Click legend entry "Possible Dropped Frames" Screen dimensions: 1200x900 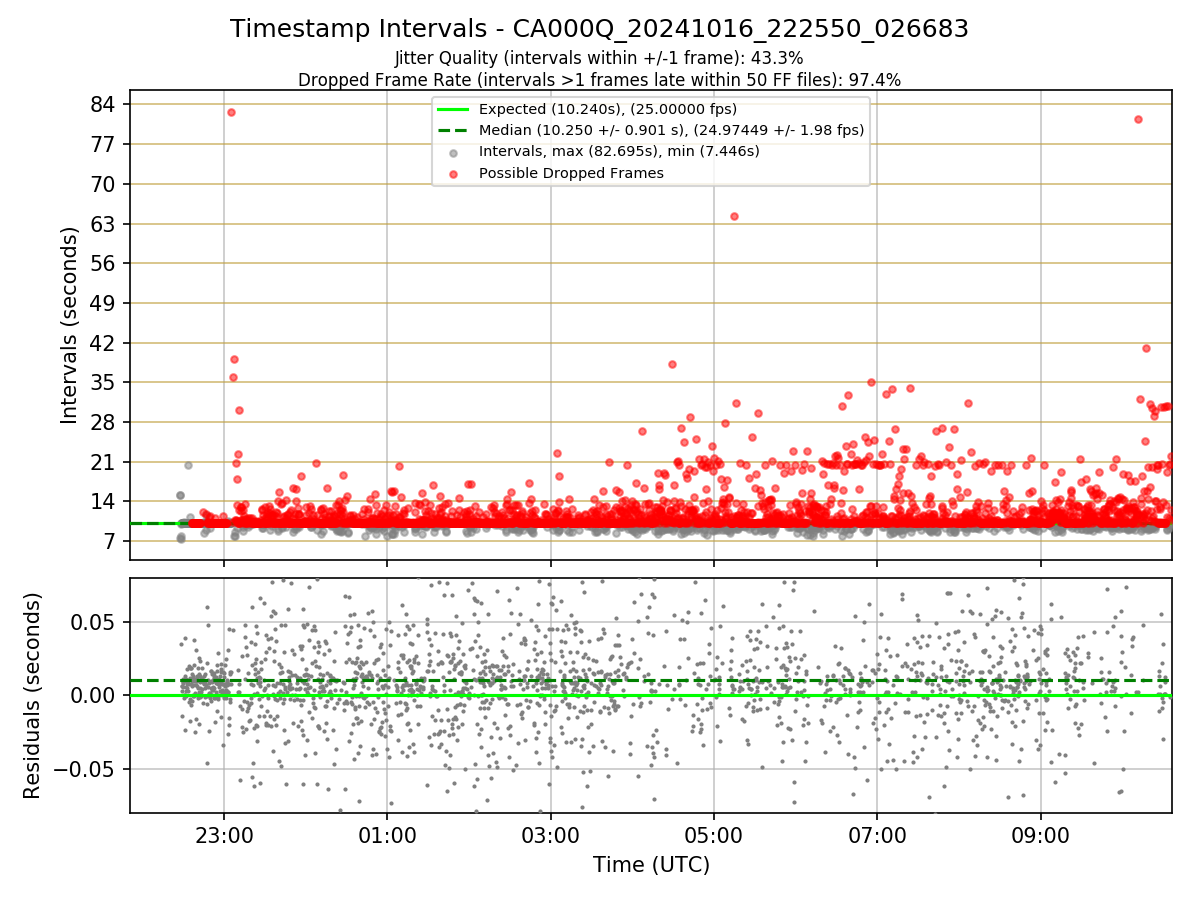tap(571, 173)
